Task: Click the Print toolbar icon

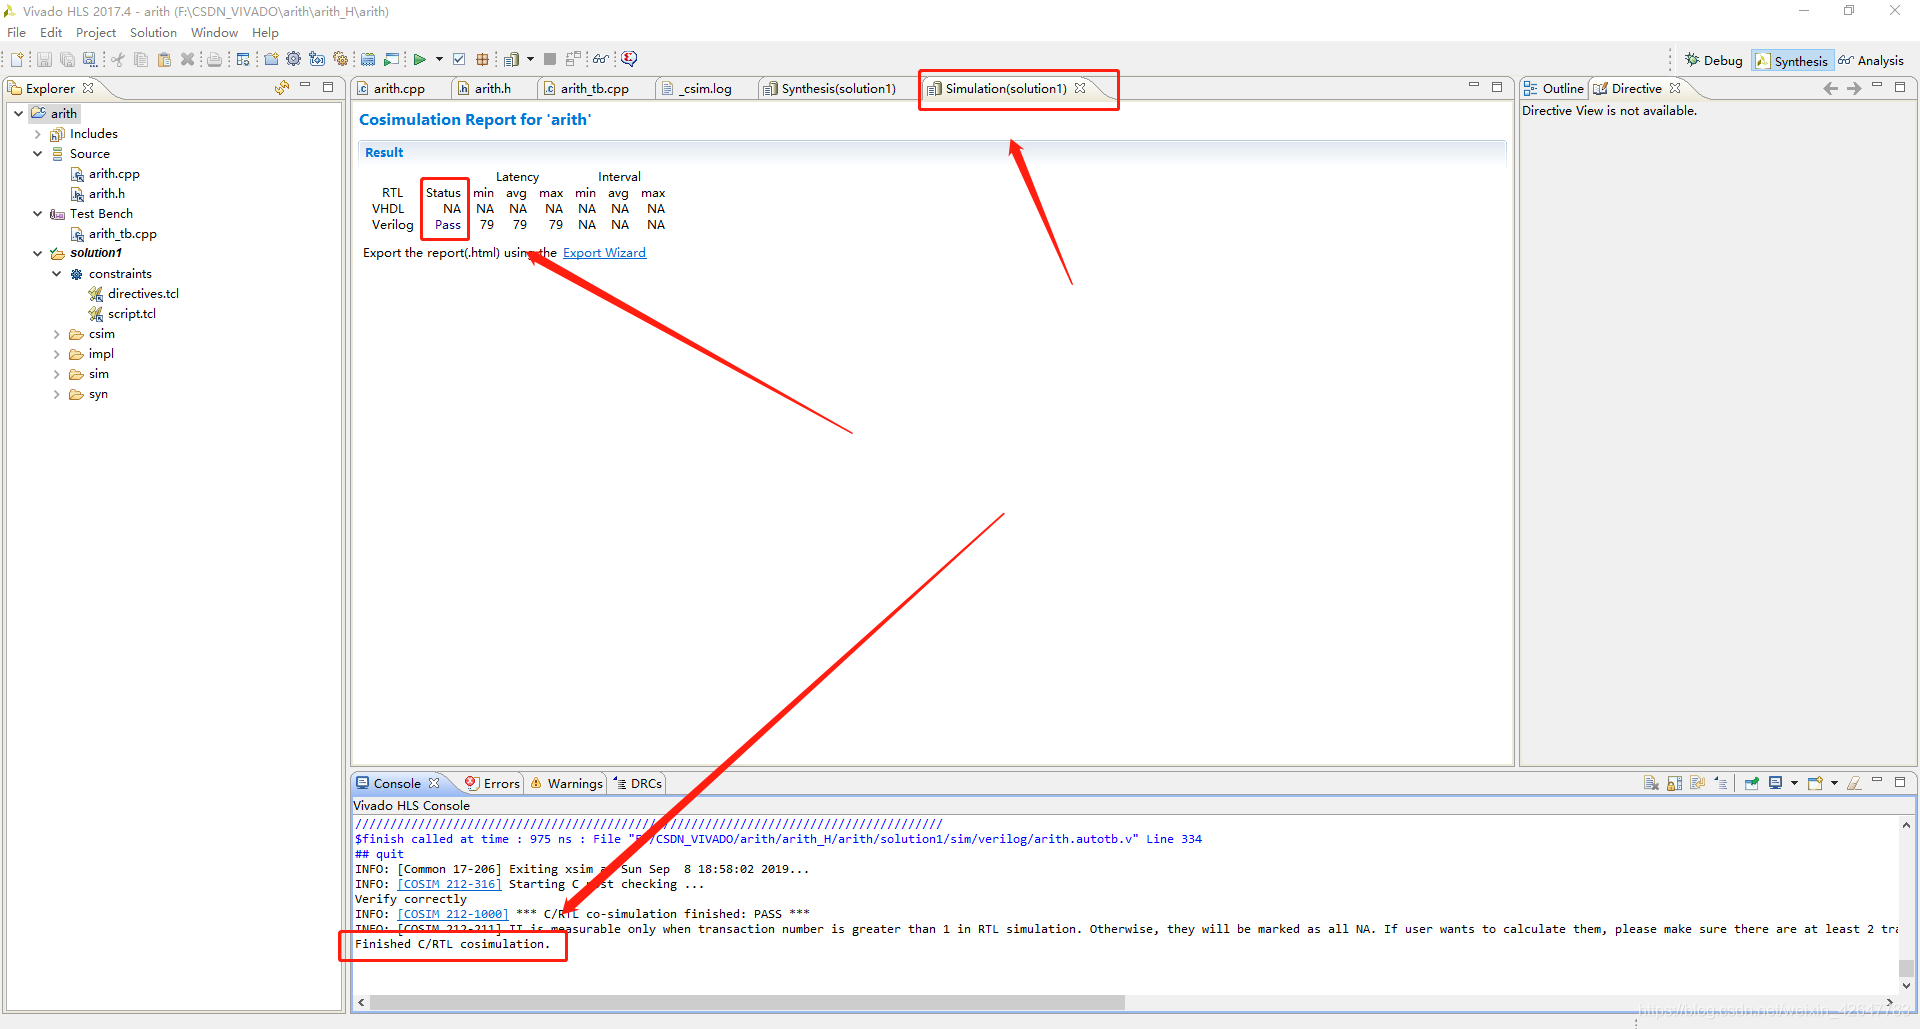Action: [214, 59]
